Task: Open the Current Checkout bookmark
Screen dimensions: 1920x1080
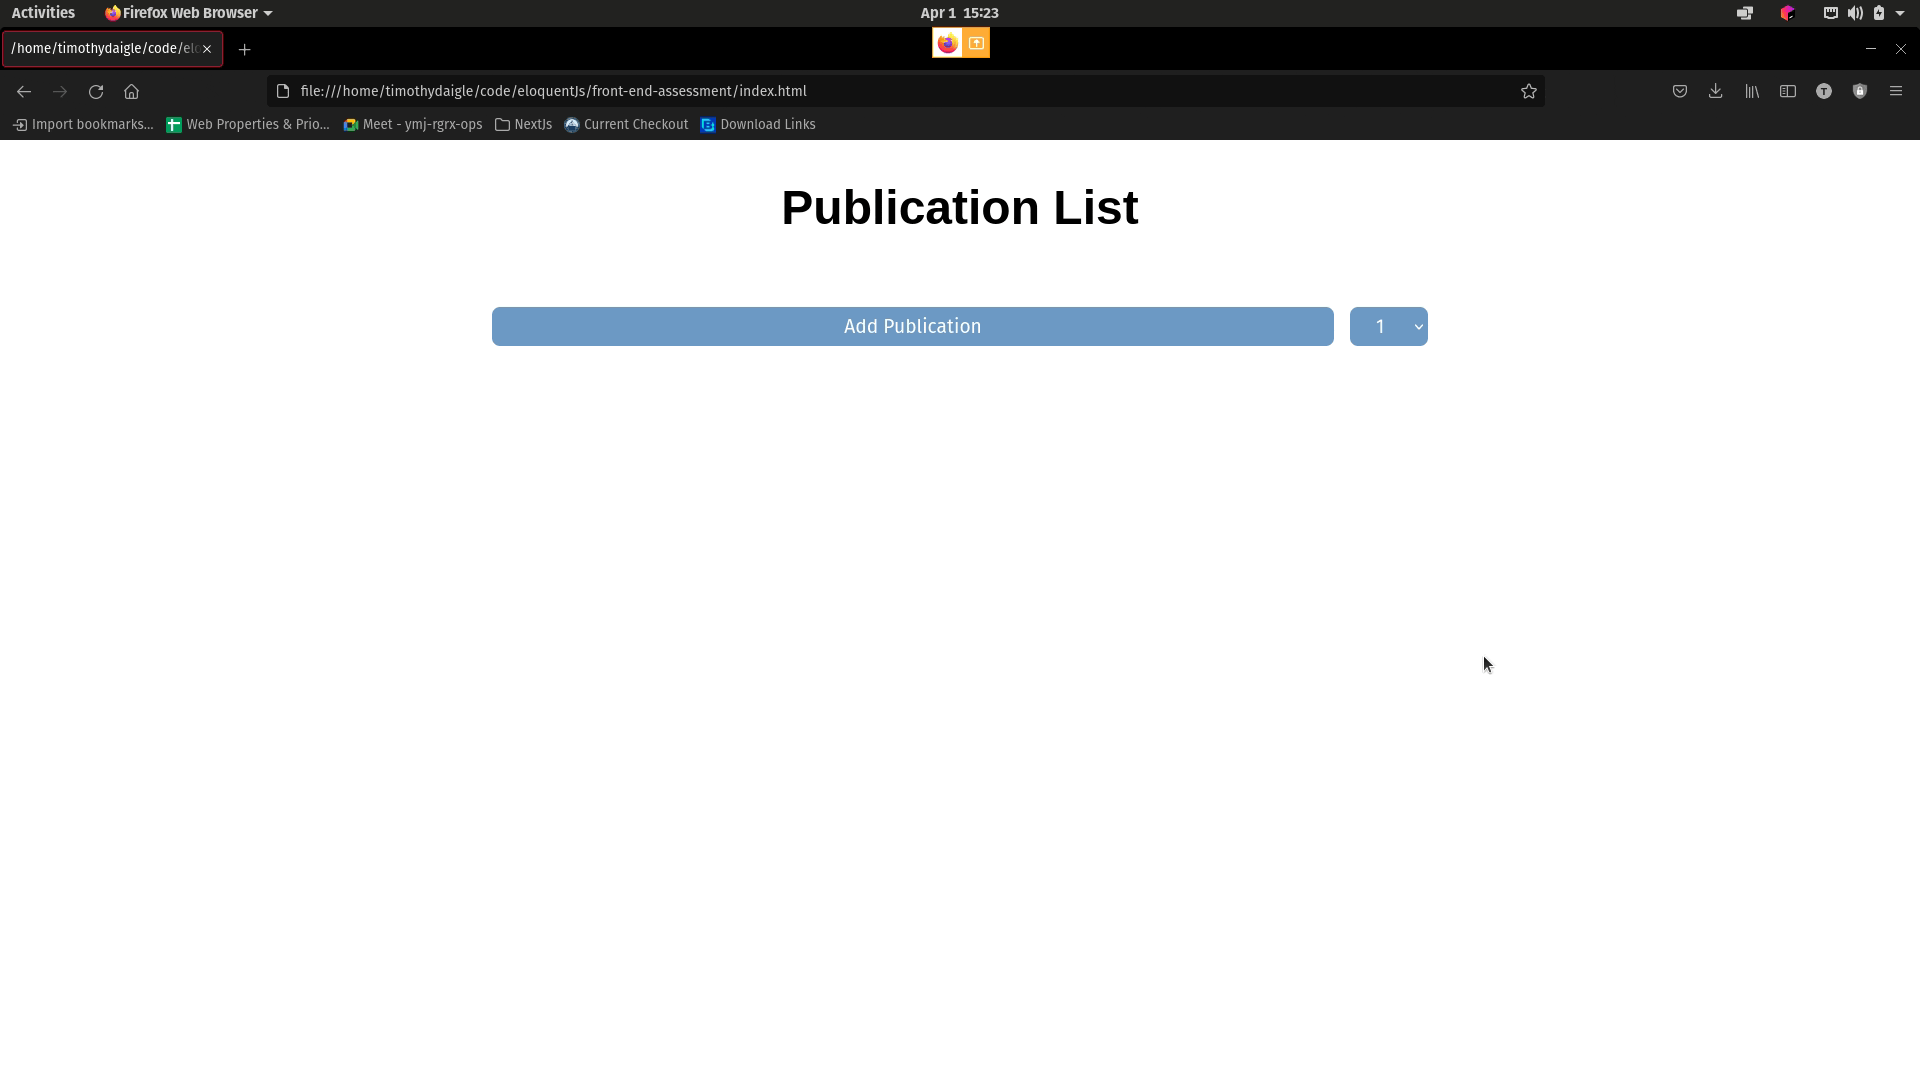Action: (x=626, y=124)
